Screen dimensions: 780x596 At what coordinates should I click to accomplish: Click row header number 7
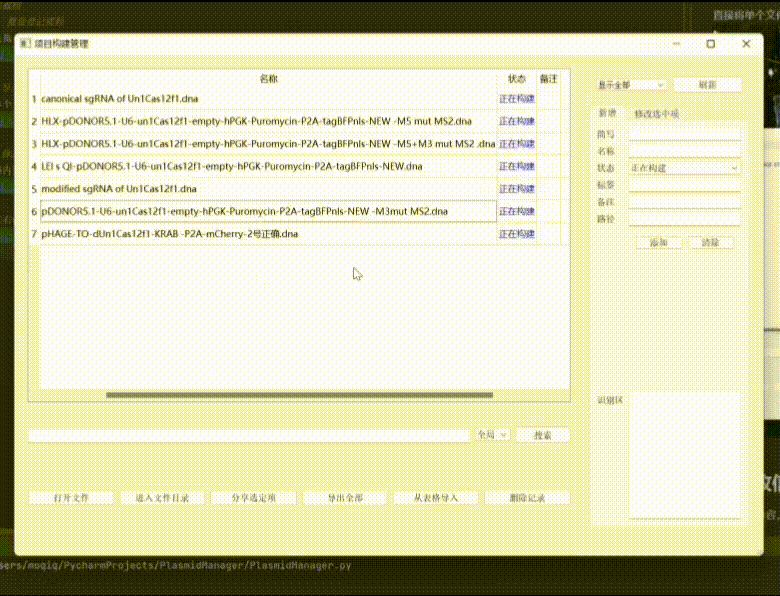click(x=34, y=234)
